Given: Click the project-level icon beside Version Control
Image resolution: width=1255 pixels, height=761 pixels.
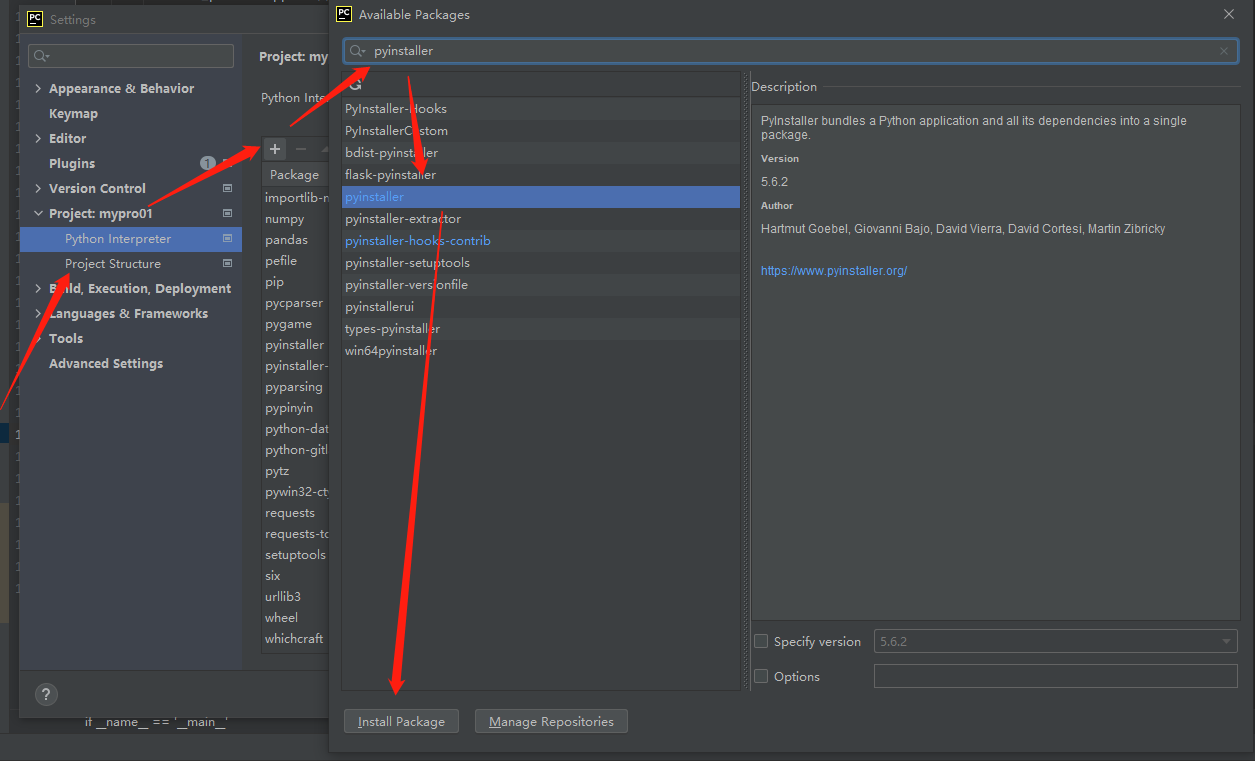Looking at the screenshot, I should tap(227, 189).
